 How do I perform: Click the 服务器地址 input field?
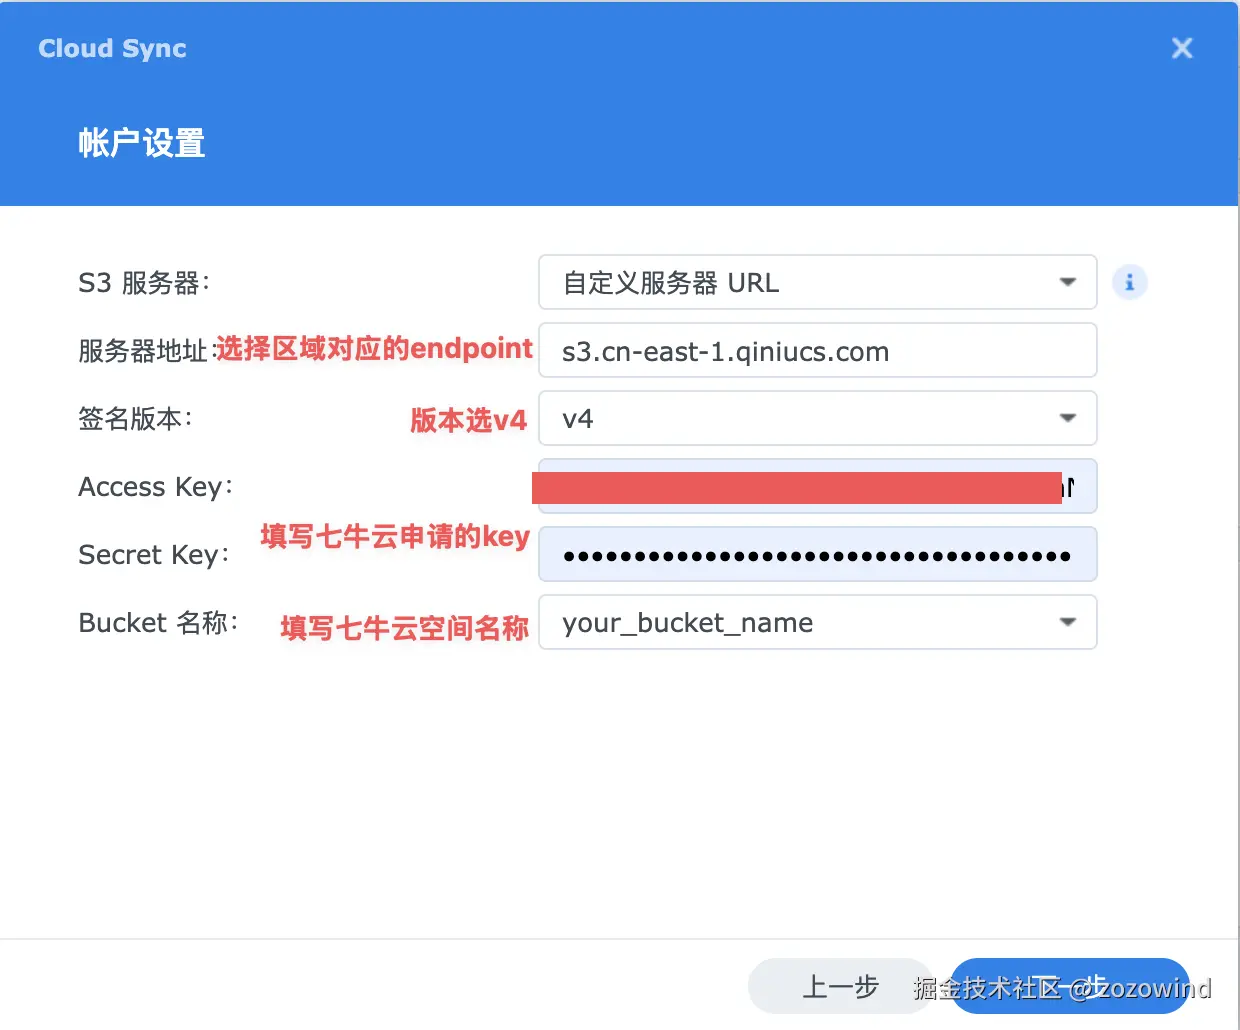(818, 351)
